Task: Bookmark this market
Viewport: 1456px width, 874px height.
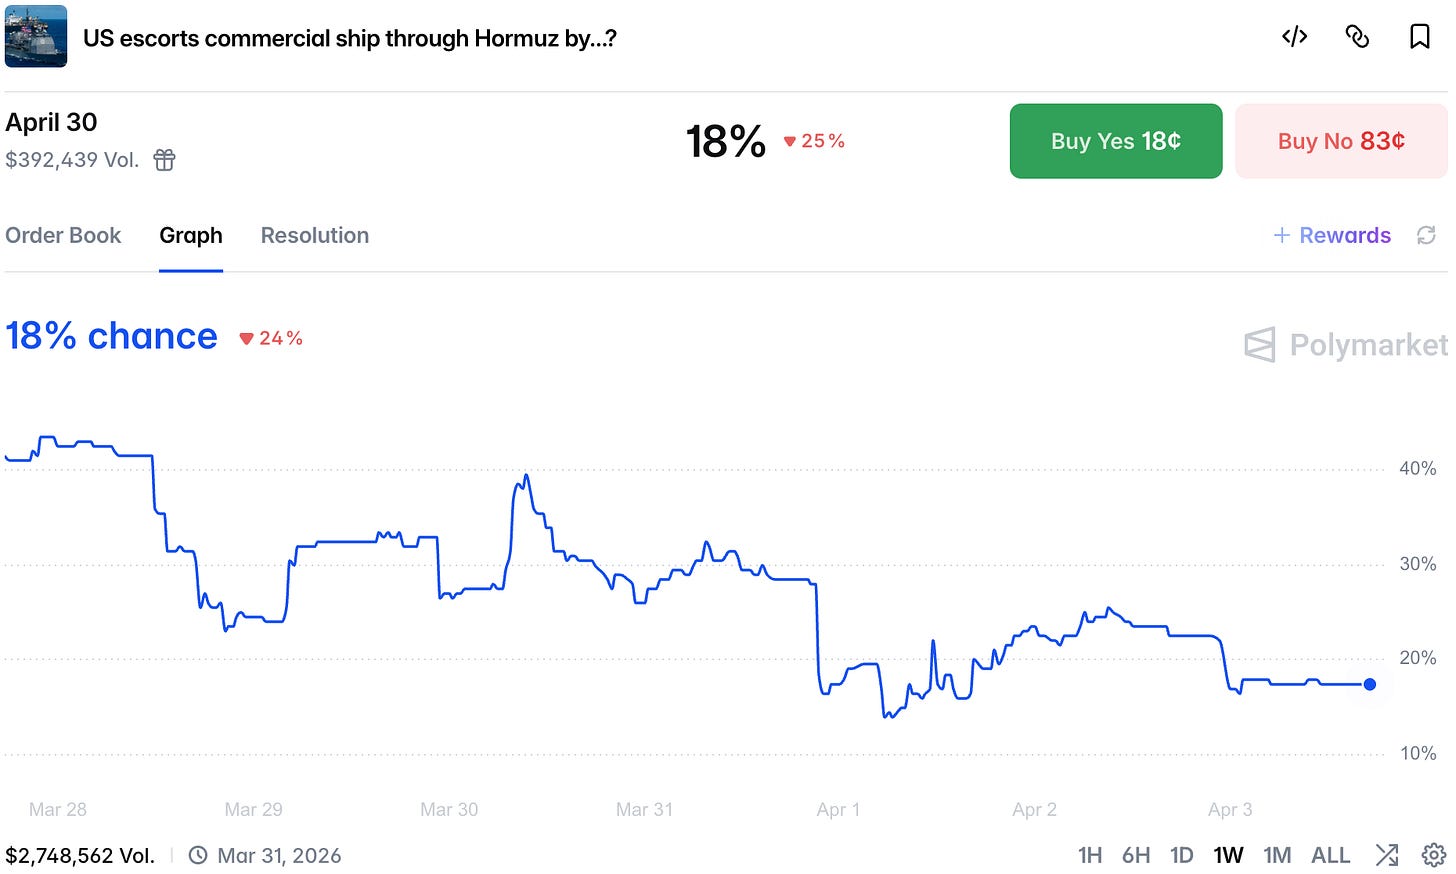Action: pos(1419,37)
